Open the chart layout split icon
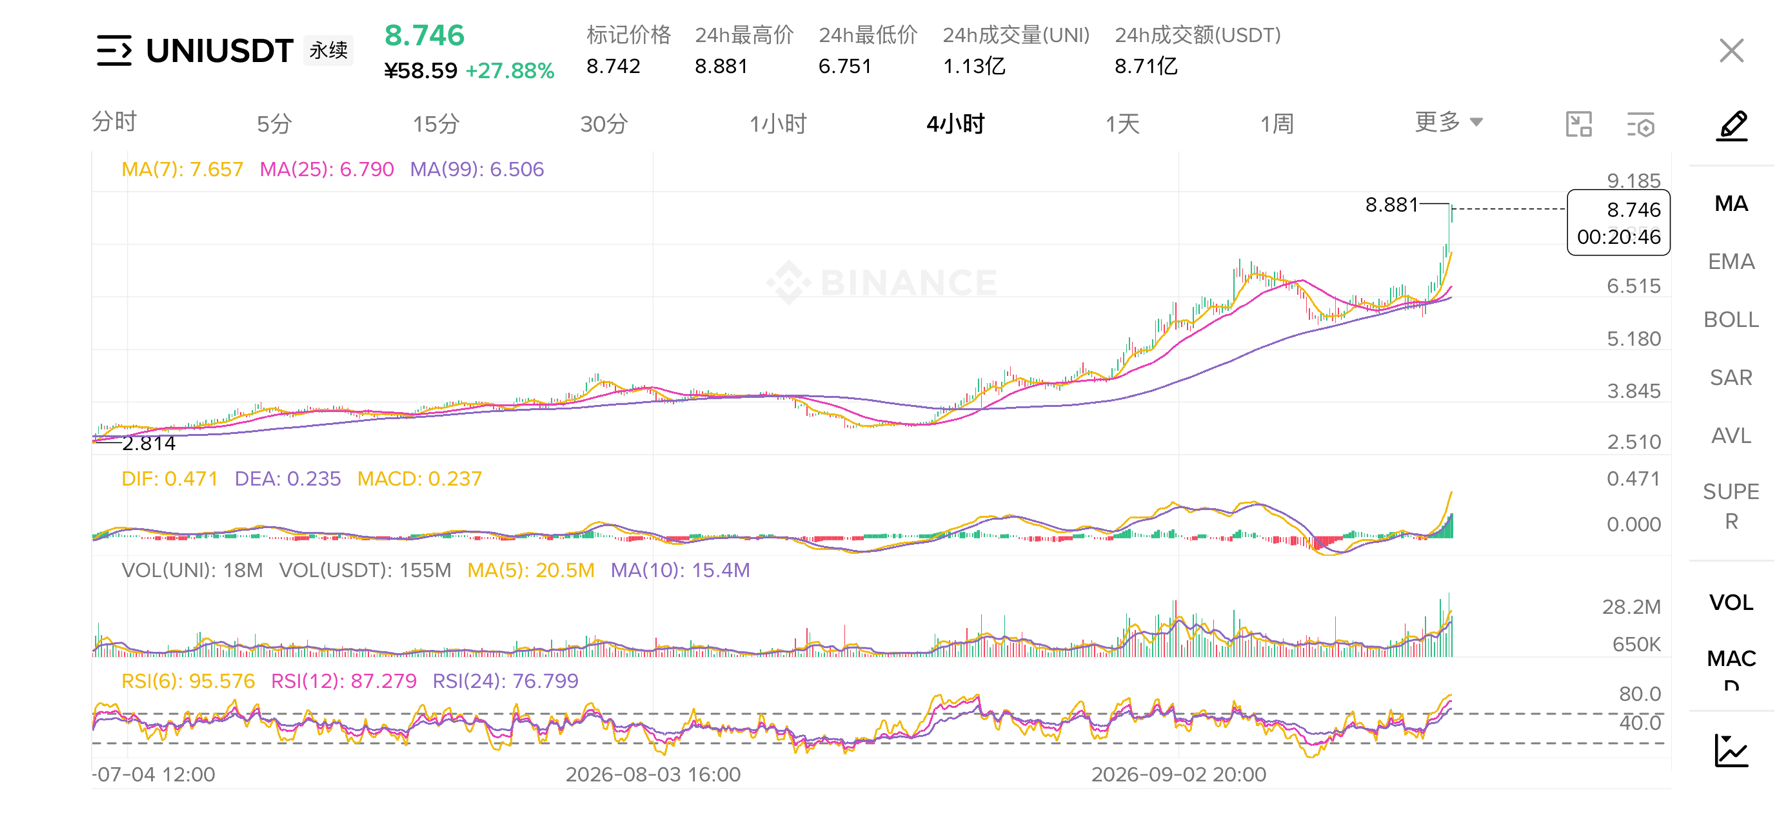Image resolution: width=1792 pixels, height=828 pixels. [x=1579, y=124]
